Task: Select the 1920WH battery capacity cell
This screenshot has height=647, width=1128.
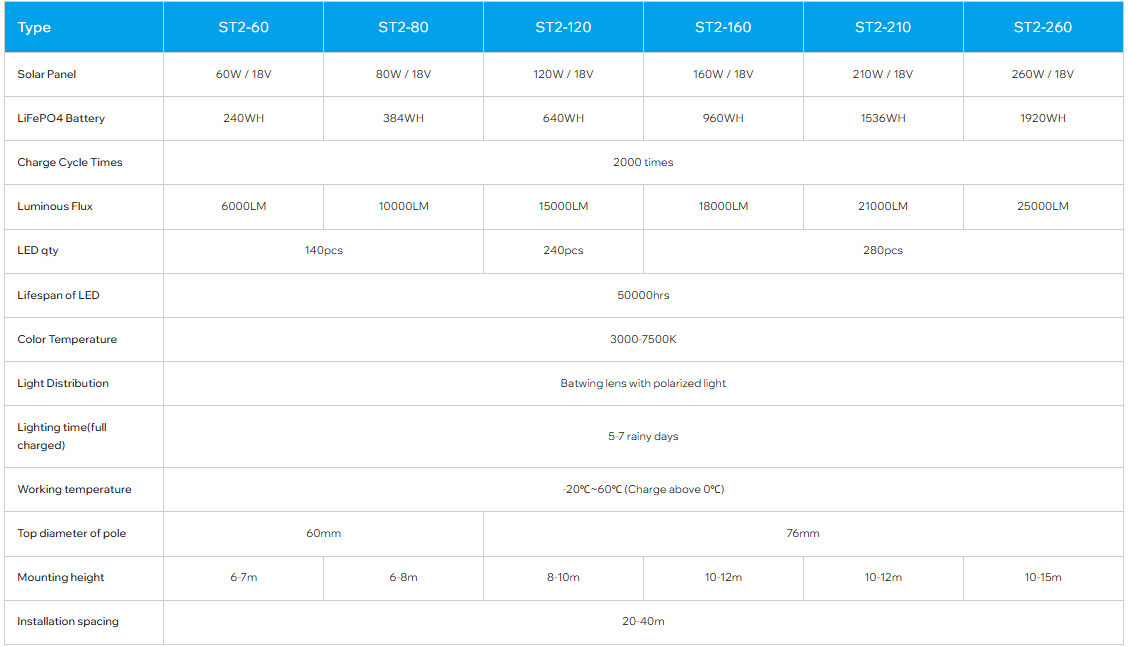Action: coord(1043,118)
